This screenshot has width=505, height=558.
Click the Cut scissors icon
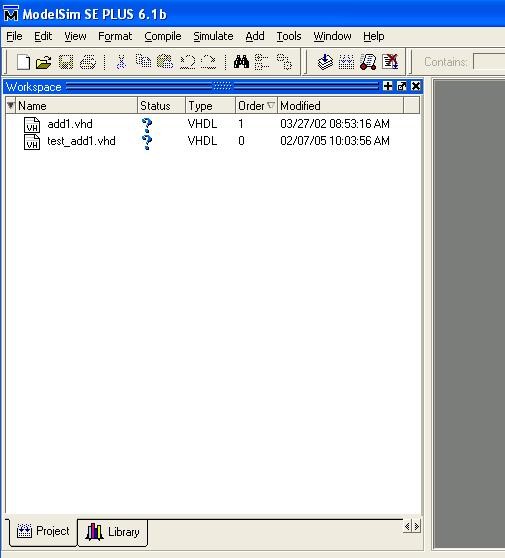tap(121, 62)
